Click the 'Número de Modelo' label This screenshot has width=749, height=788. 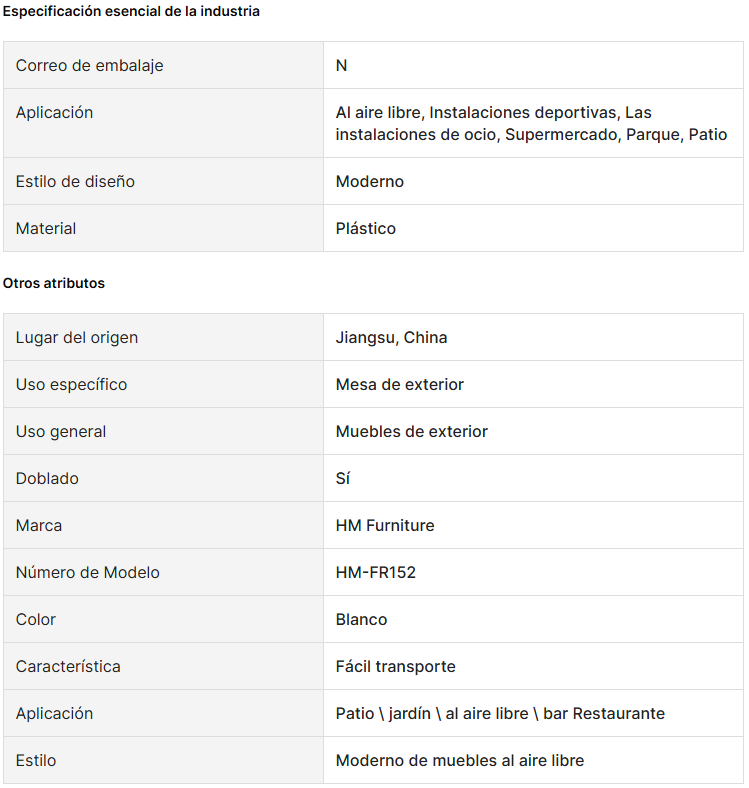click(x=88, y=572)
